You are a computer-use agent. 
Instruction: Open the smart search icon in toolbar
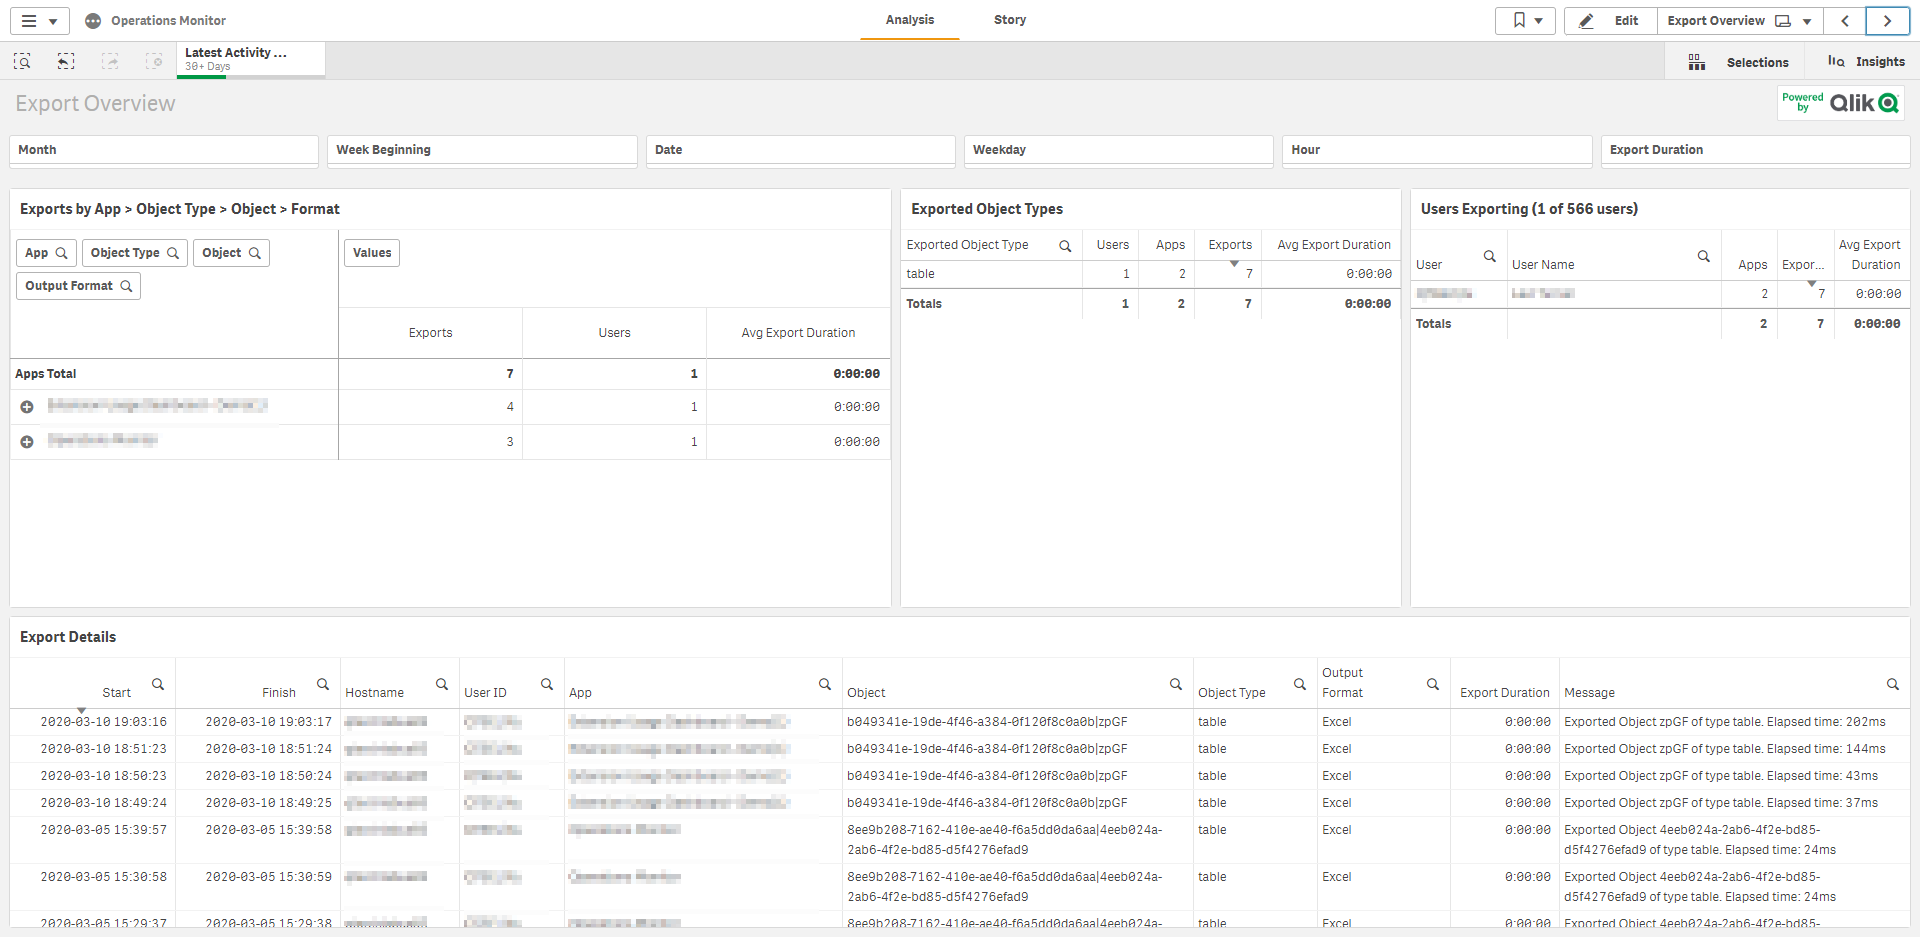(x=22, y=62)
